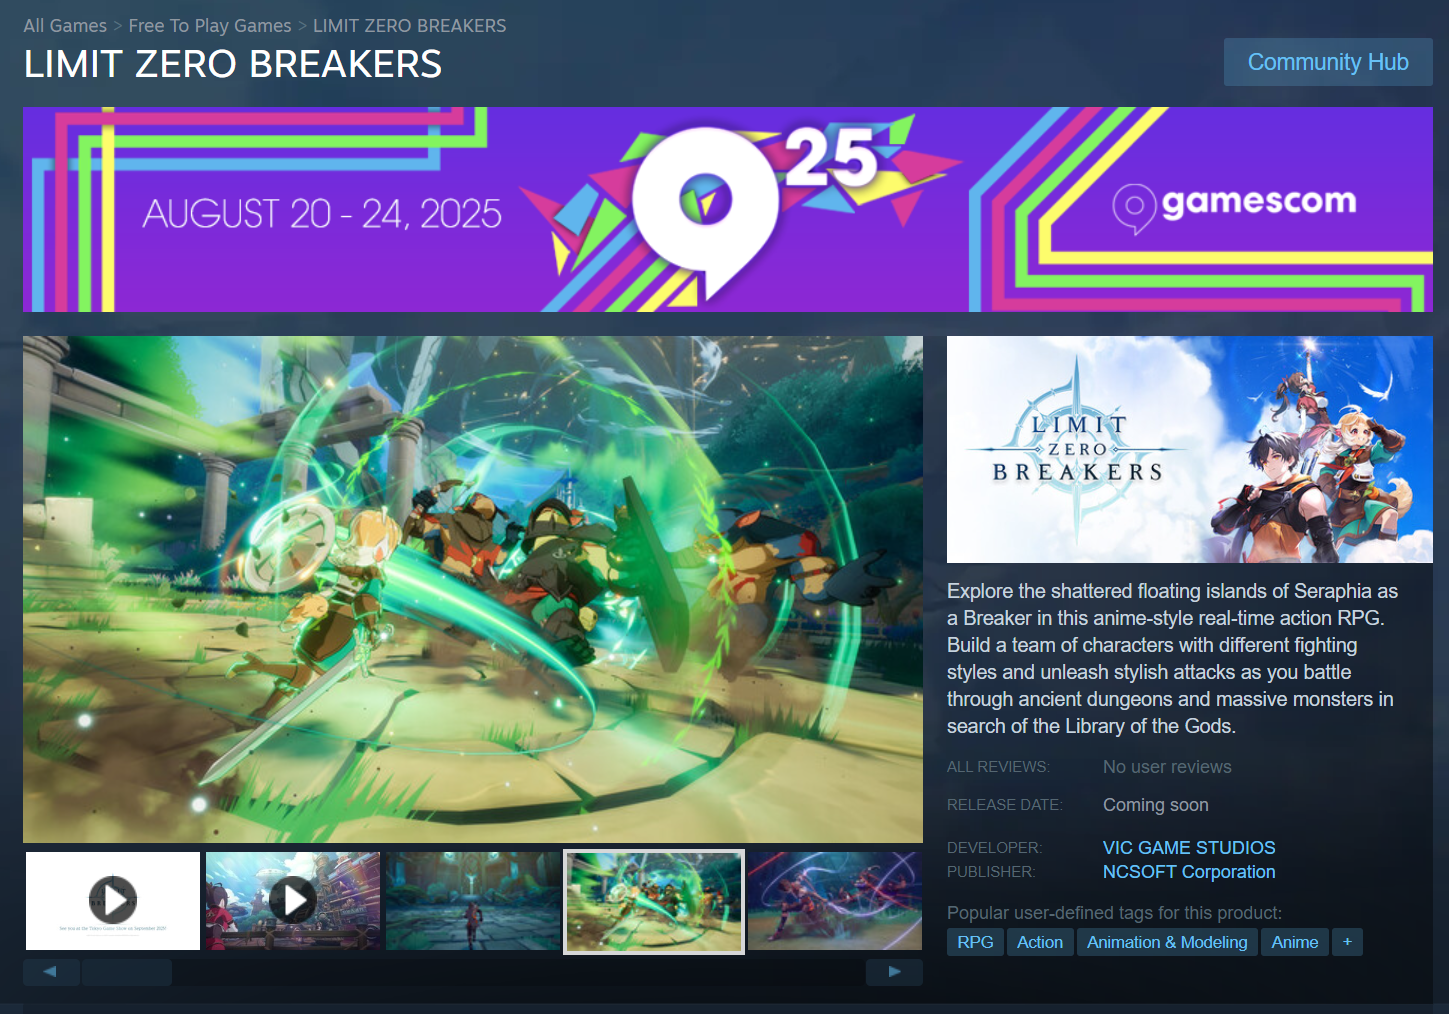1449x1014 pixels.
Task: Expand more tags with the plus button
Action: pos(1347,942)
